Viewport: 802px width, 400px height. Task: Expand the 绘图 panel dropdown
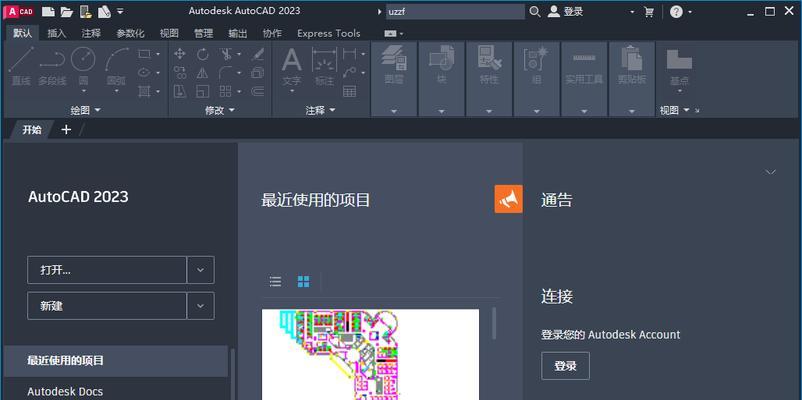[x=86, y=110]
